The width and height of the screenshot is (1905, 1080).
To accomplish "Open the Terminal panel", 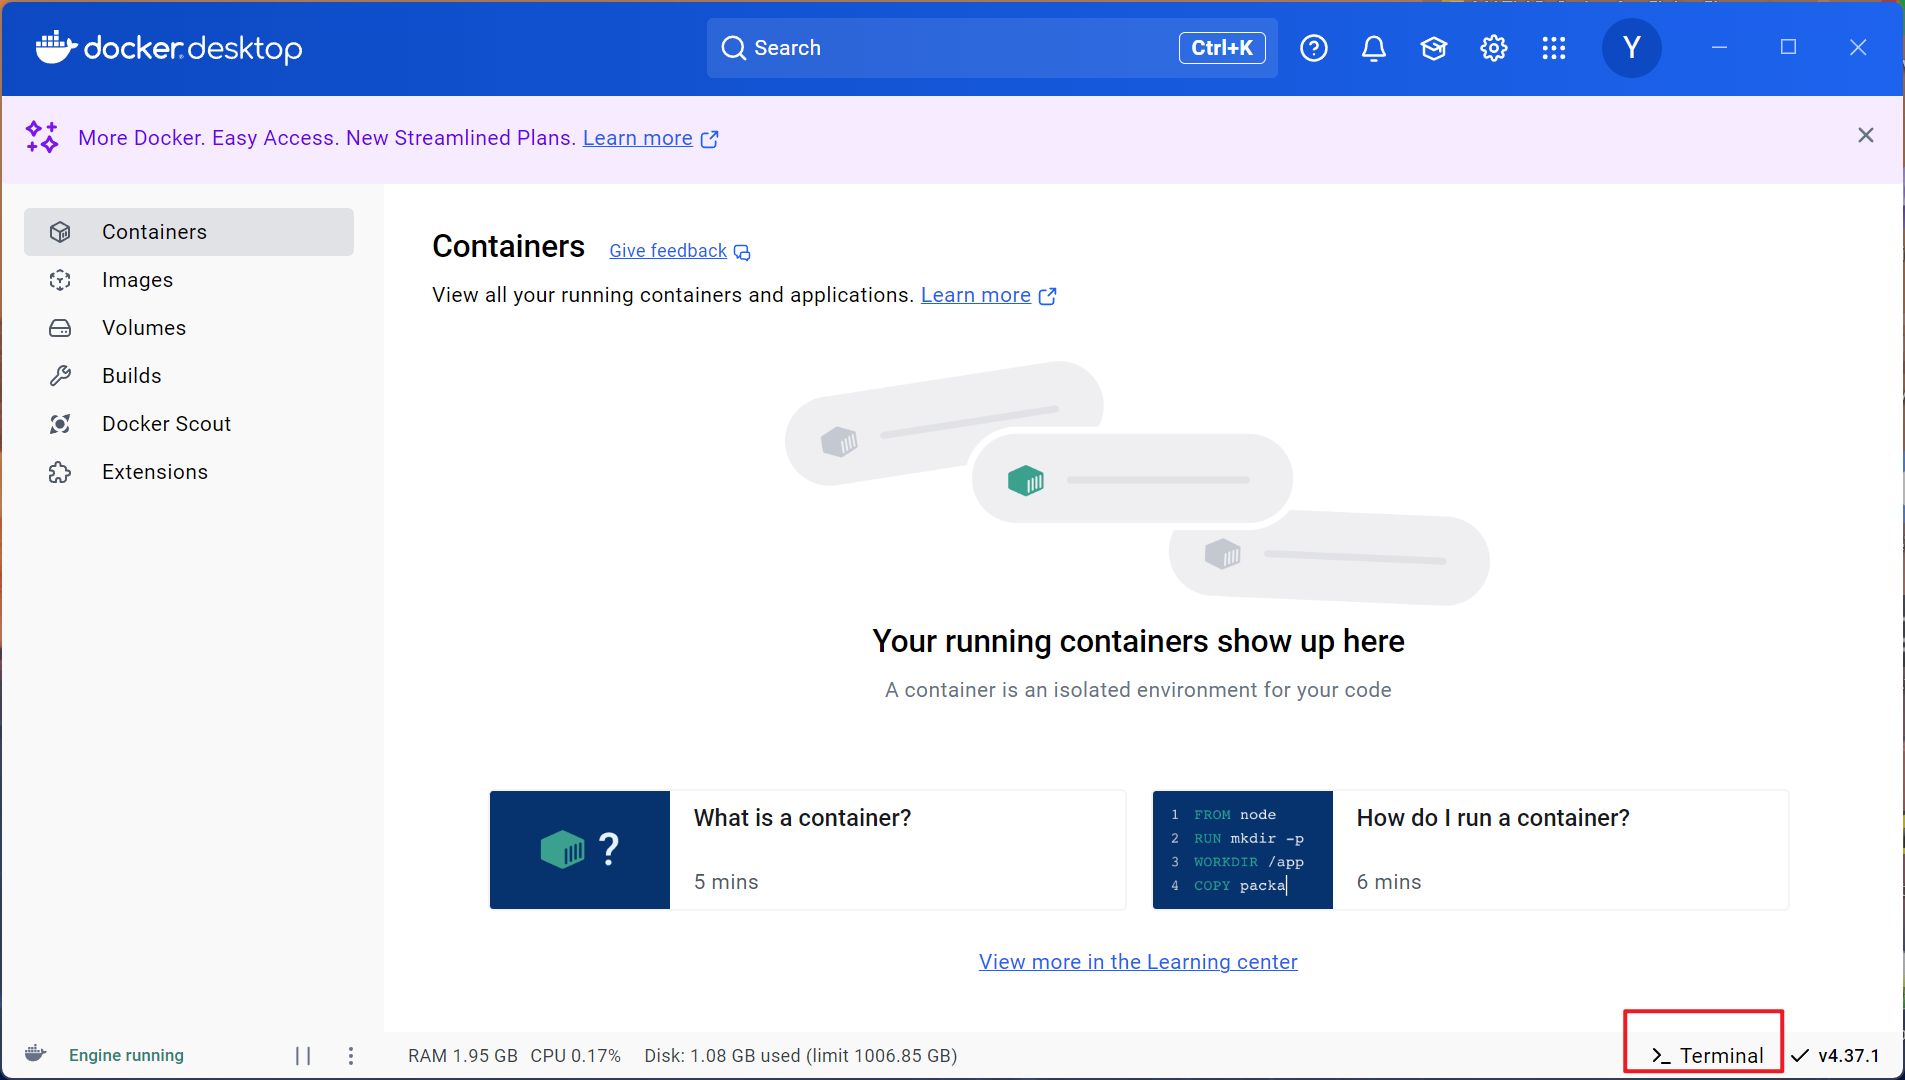I will tap(1708, 1056).
